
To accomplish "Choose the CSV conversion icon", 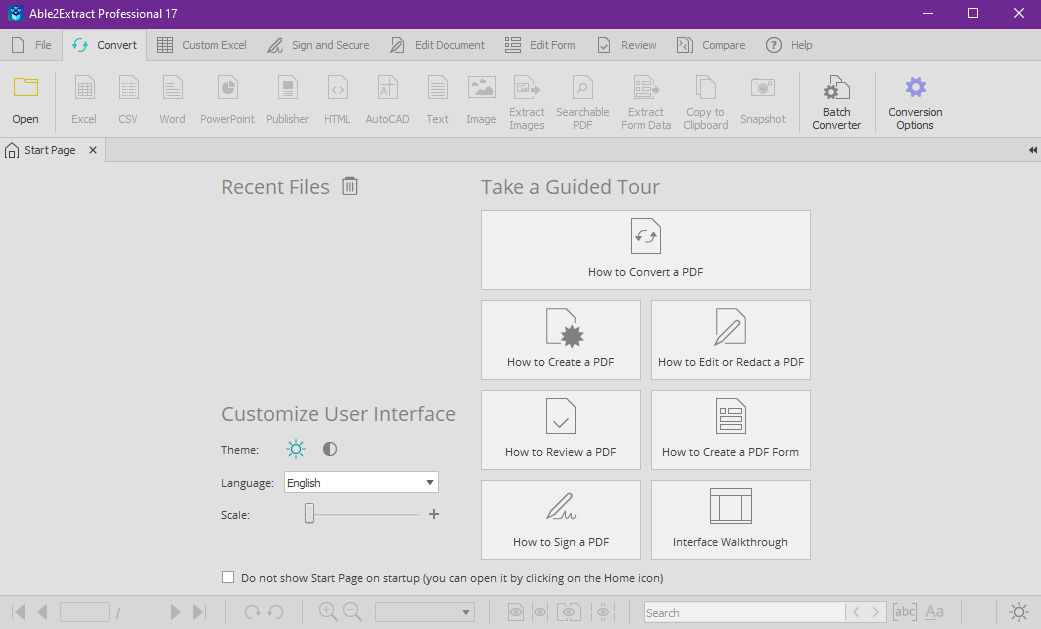I will click(127, 100).
